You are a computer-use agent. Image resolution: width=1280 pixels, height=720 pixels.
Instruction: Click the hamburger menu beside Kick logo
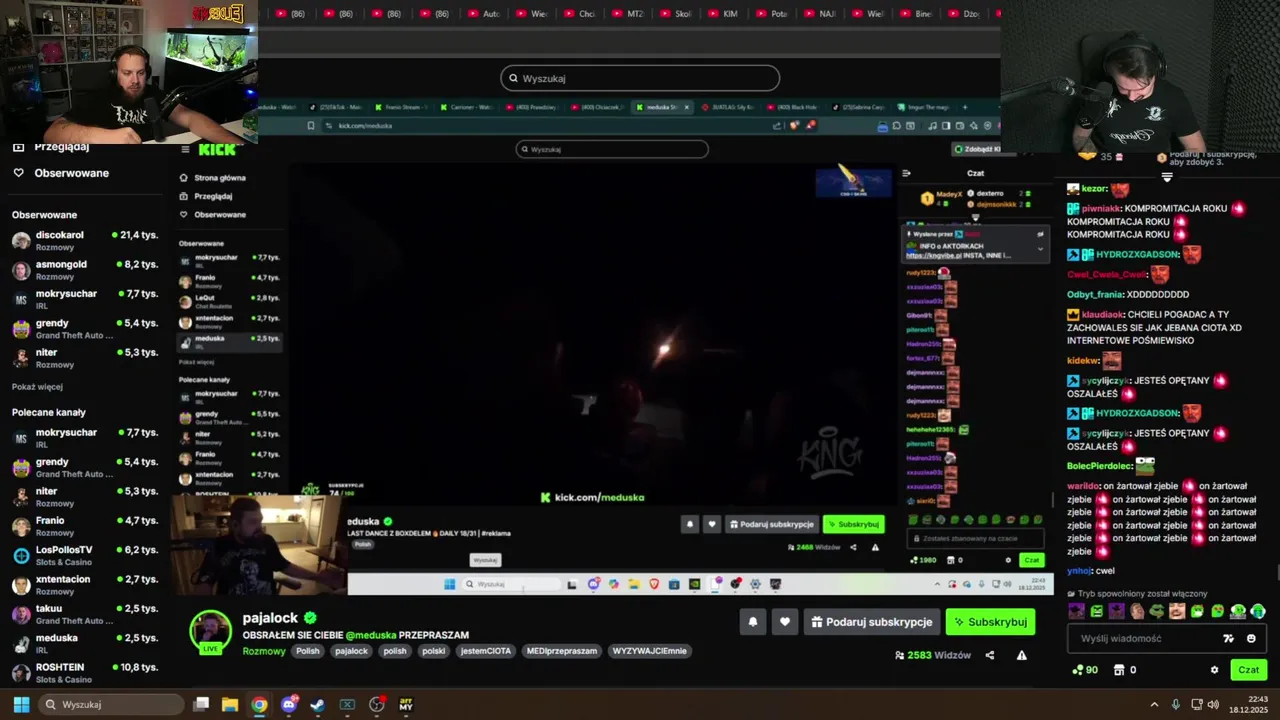pyautogui.click(x=185, y=149)
